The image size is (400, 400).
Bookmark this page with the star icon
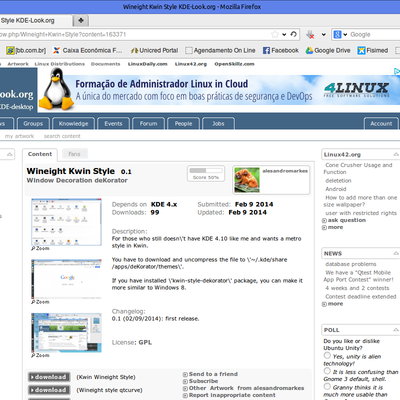[275, 34]
